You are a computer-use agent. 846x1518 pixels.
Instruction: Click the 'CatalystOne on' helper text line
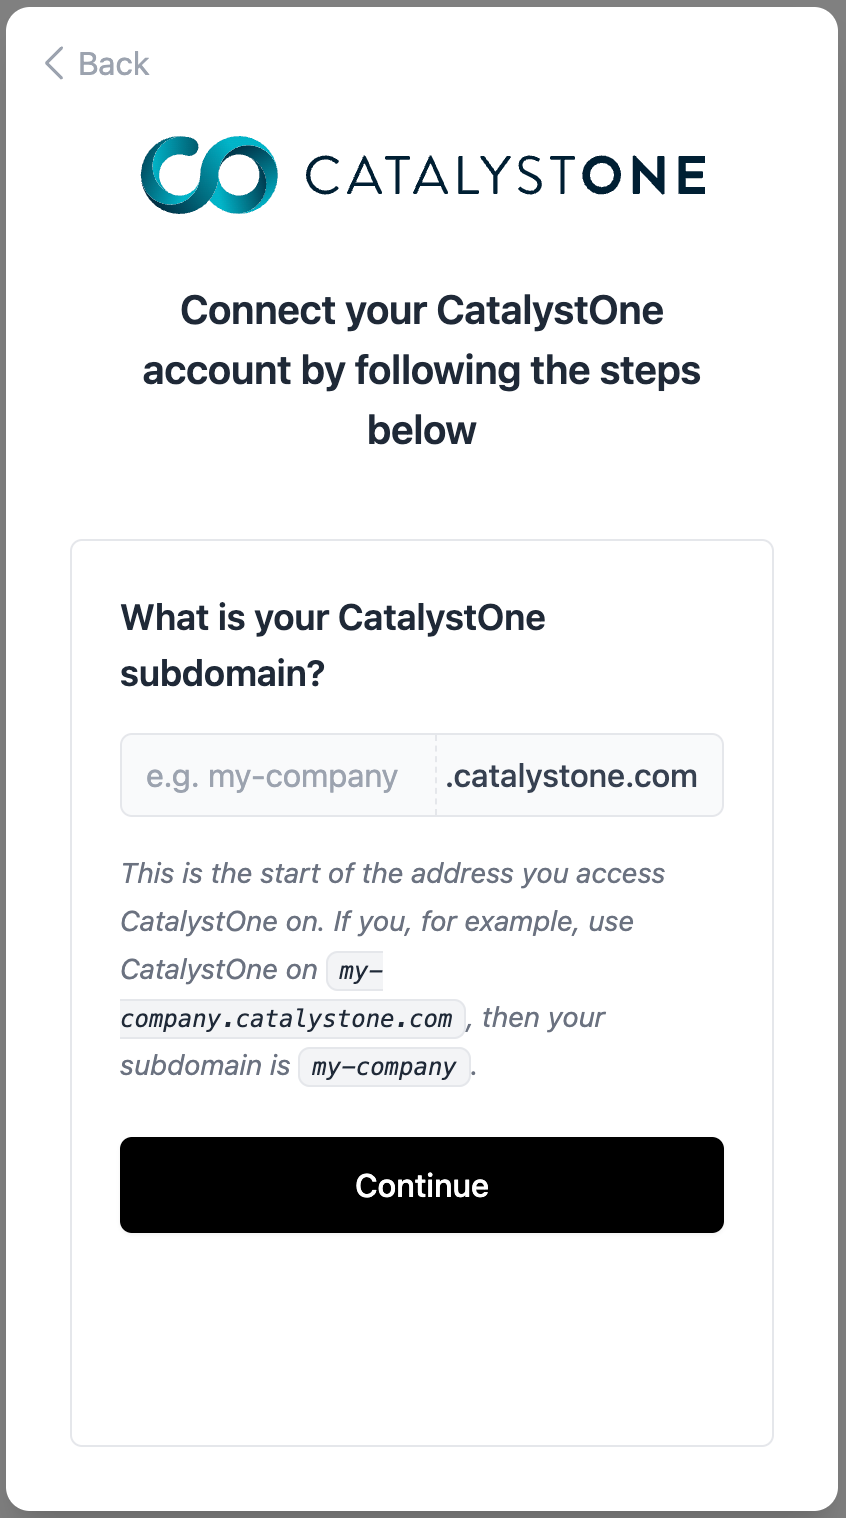click(x=218, y=969)
